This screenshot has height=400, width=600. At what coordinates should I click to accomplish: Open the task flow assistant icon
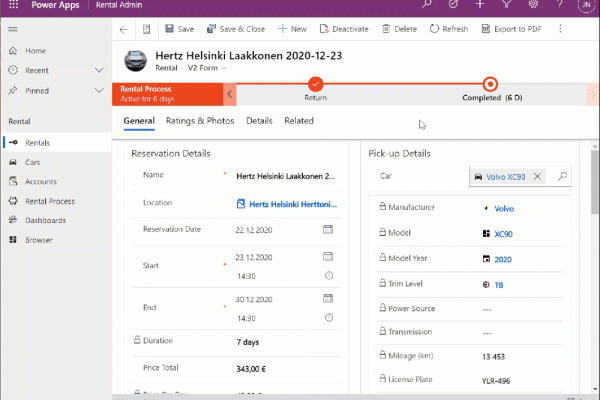[x=453, y=5]
